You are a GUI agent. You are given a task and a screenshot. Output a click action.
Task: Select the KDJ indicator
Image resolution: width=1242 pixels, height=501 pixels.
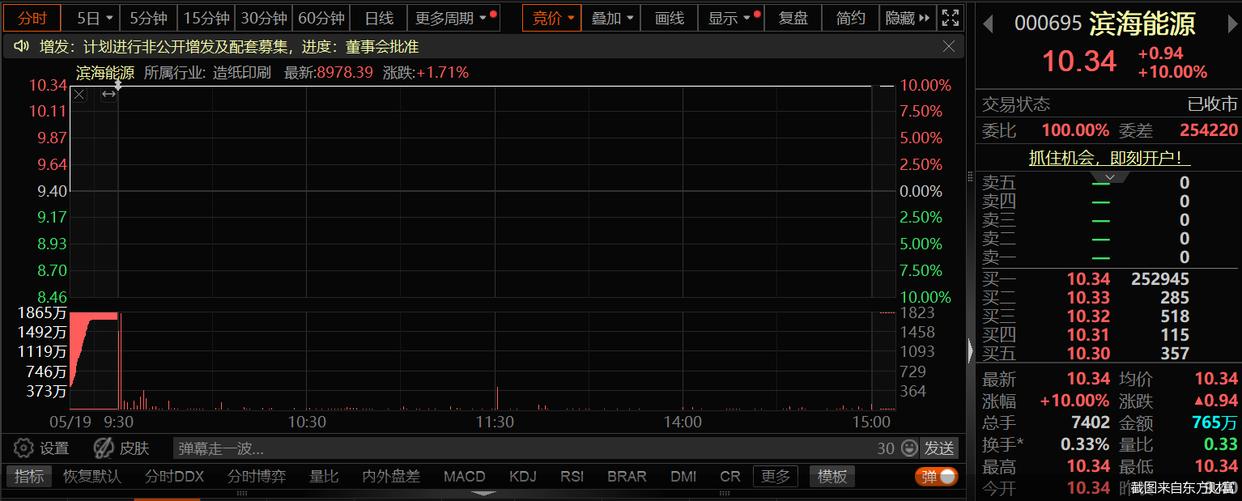click(x=522, y=476)
